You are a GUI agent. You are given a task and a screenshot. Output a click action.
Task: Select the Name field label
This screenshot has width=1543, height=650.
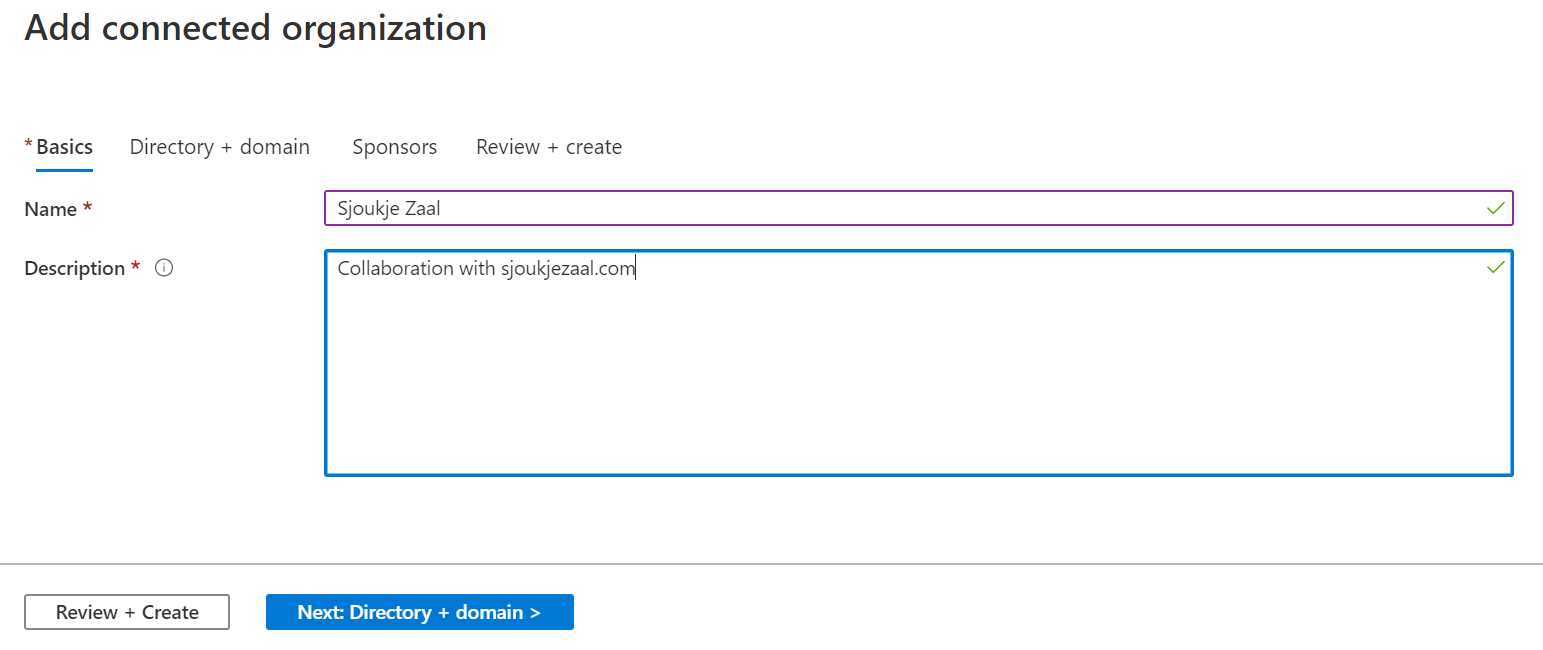51,208
